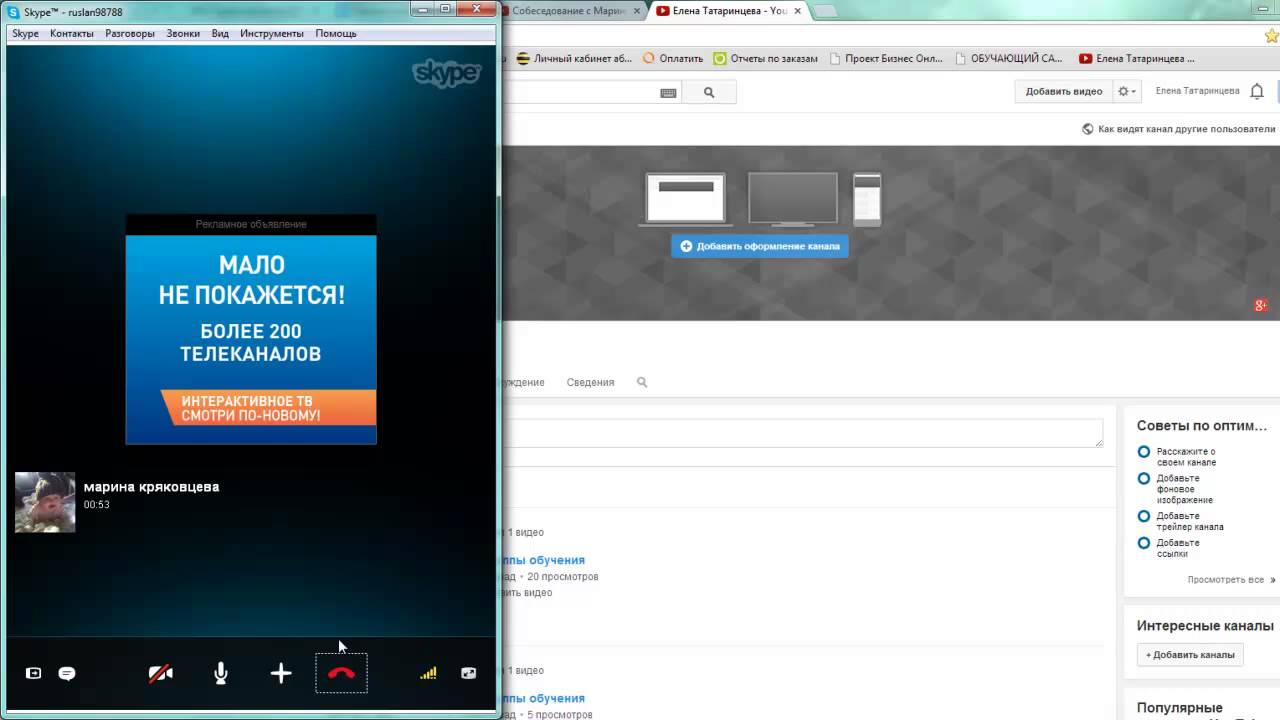
Task: Click Добавить оформление канала button
Action: [x=760, y=246]
